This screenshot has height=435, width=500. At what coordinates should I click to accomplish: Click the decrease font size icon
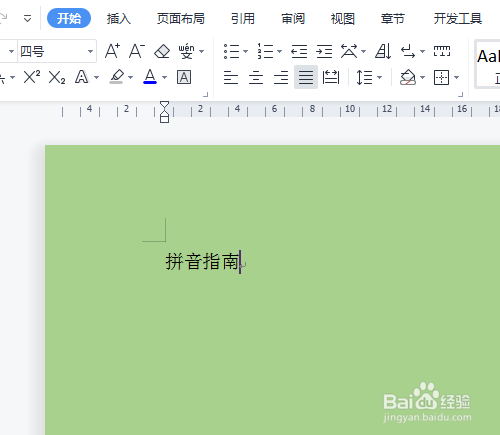[x=137, y=51]
